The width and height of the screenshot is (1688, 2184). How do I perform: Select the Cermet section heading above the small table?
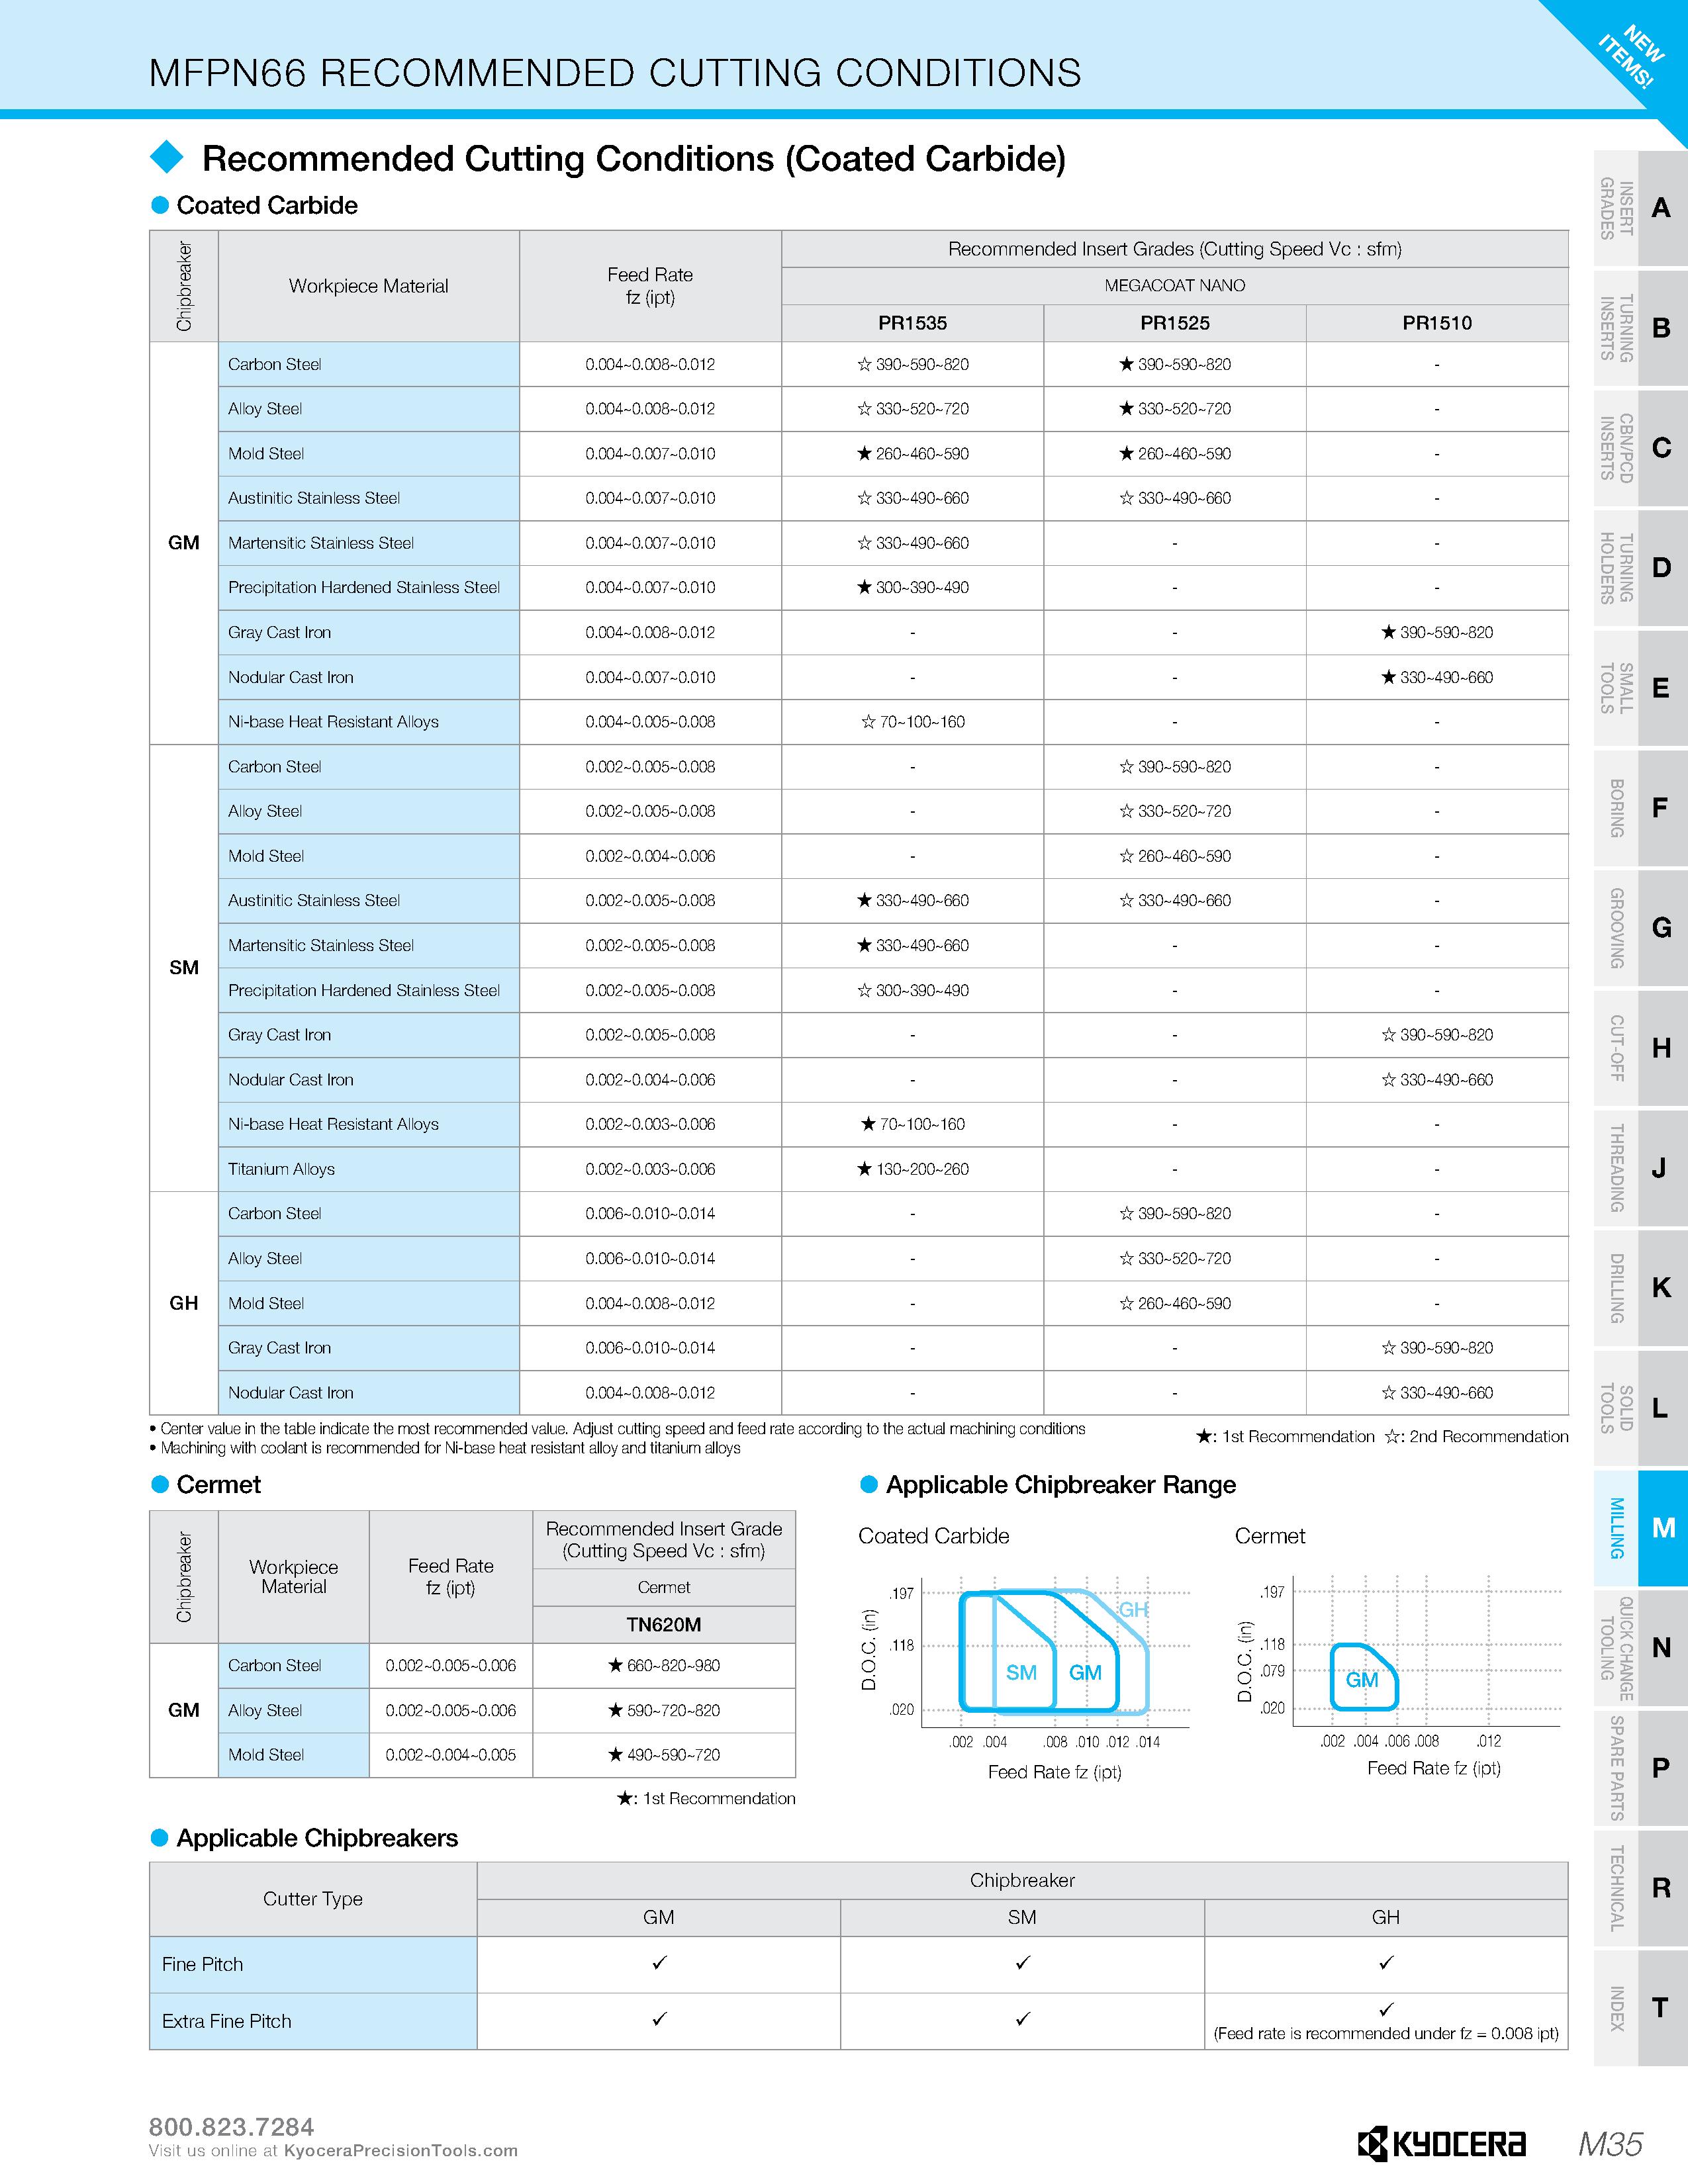coord(218,1485)
